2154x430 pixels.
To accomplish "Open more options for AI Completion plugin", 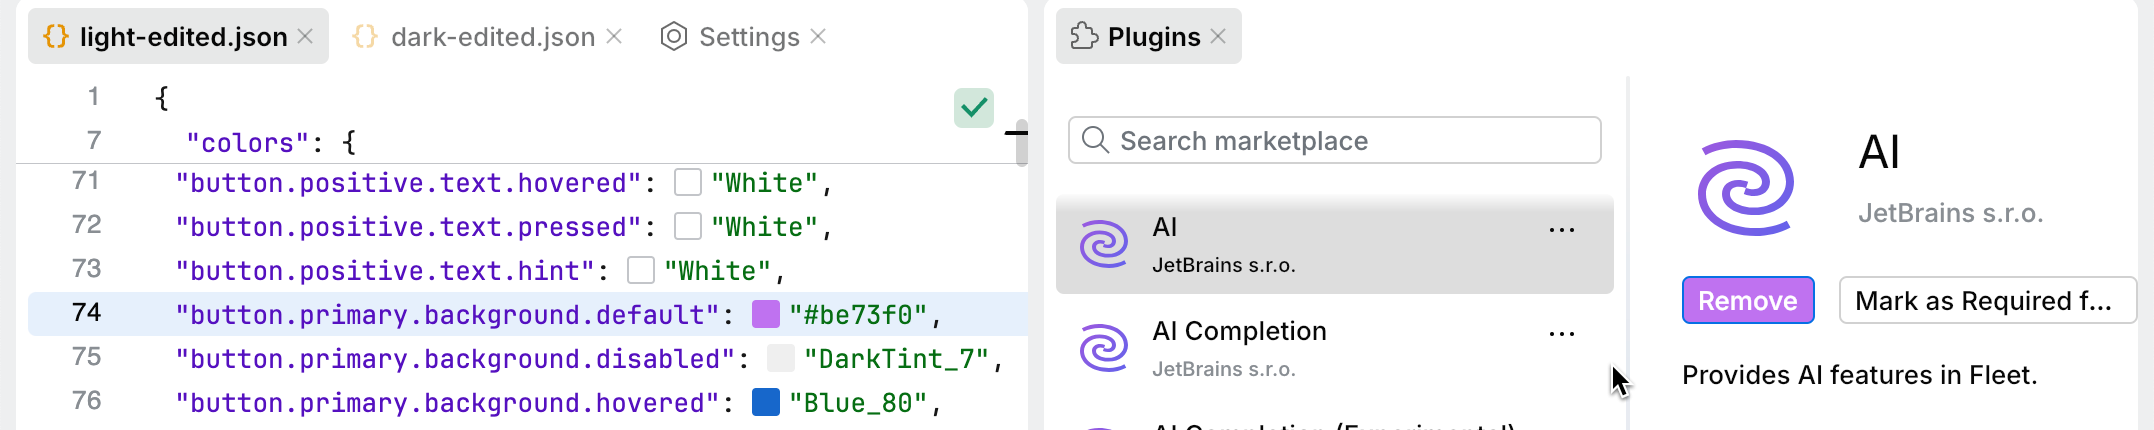I will pyautogui.click(x=1561, y=334).
